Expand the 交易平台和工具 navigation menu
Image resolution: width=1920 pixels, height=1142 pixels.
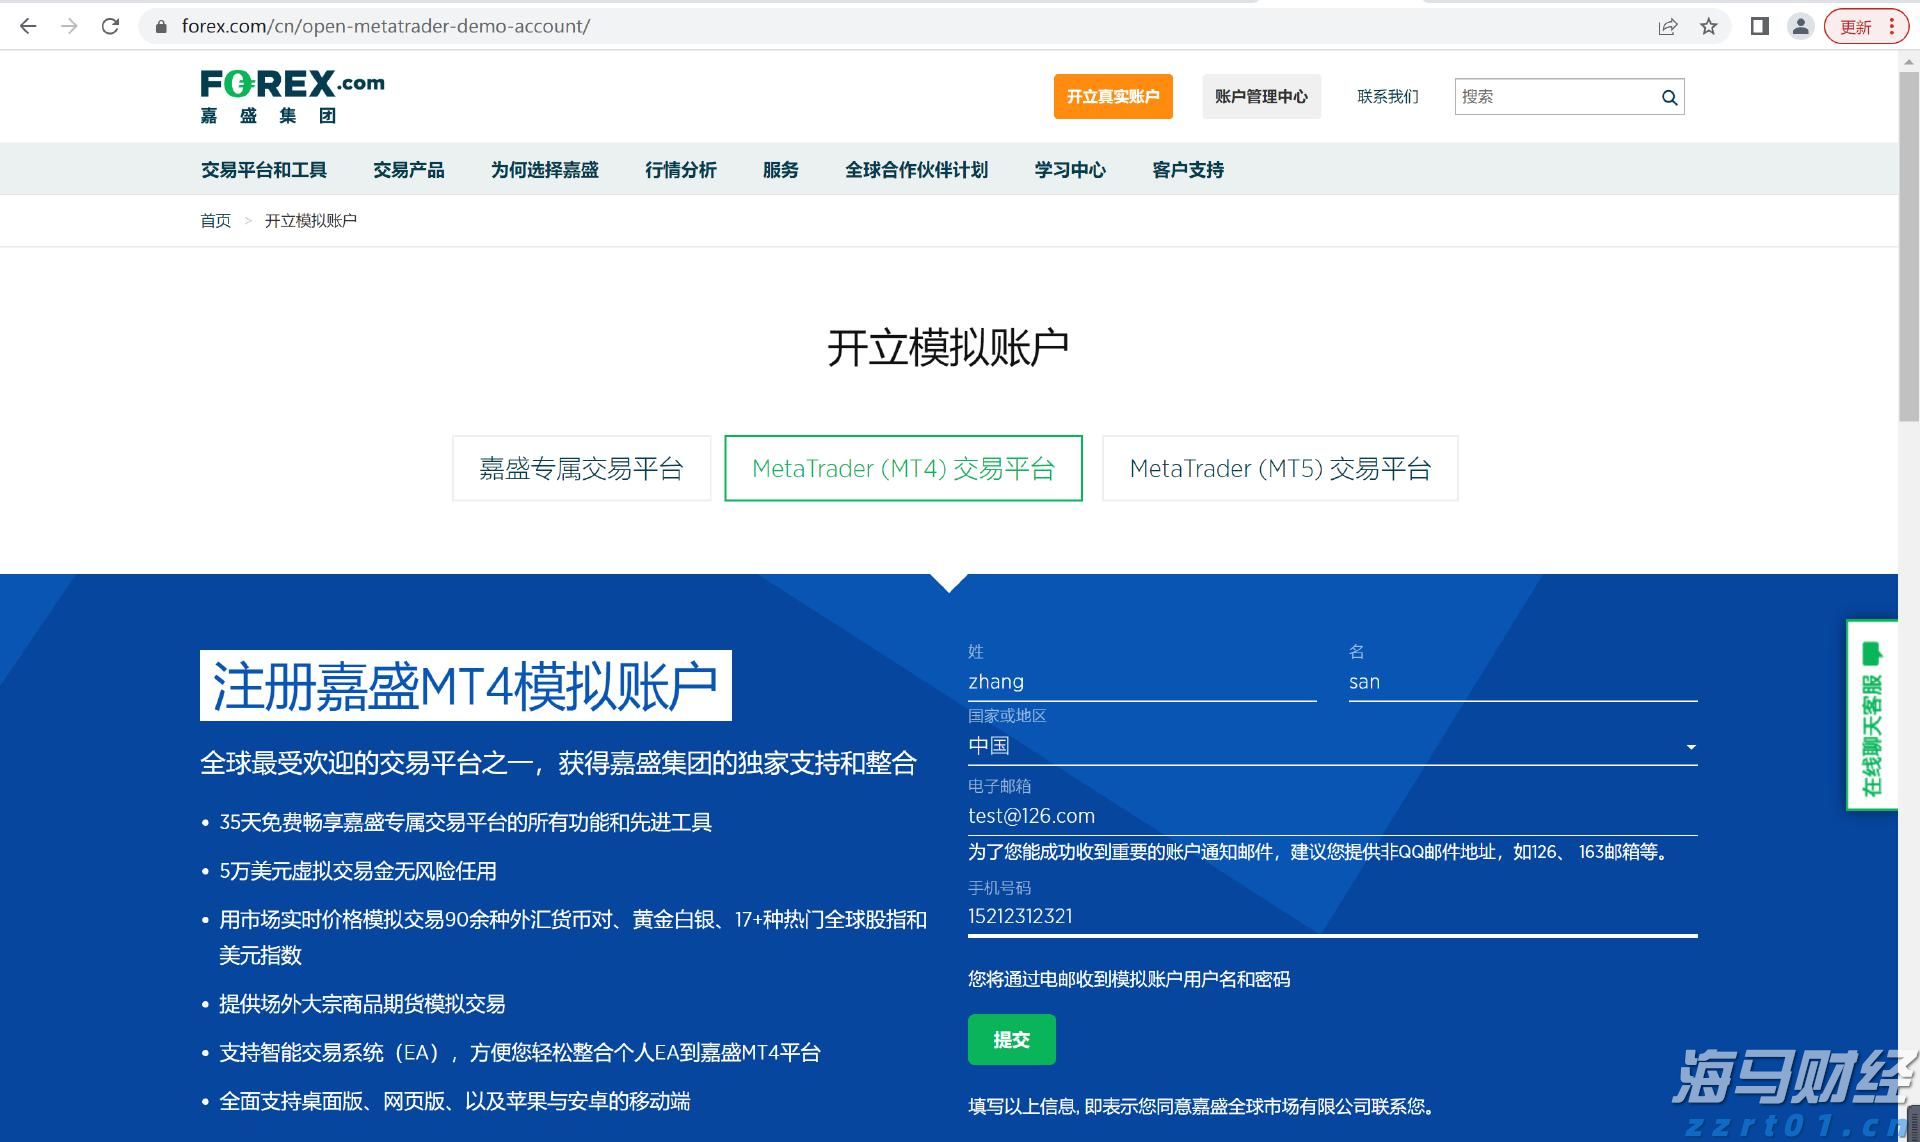264,169
